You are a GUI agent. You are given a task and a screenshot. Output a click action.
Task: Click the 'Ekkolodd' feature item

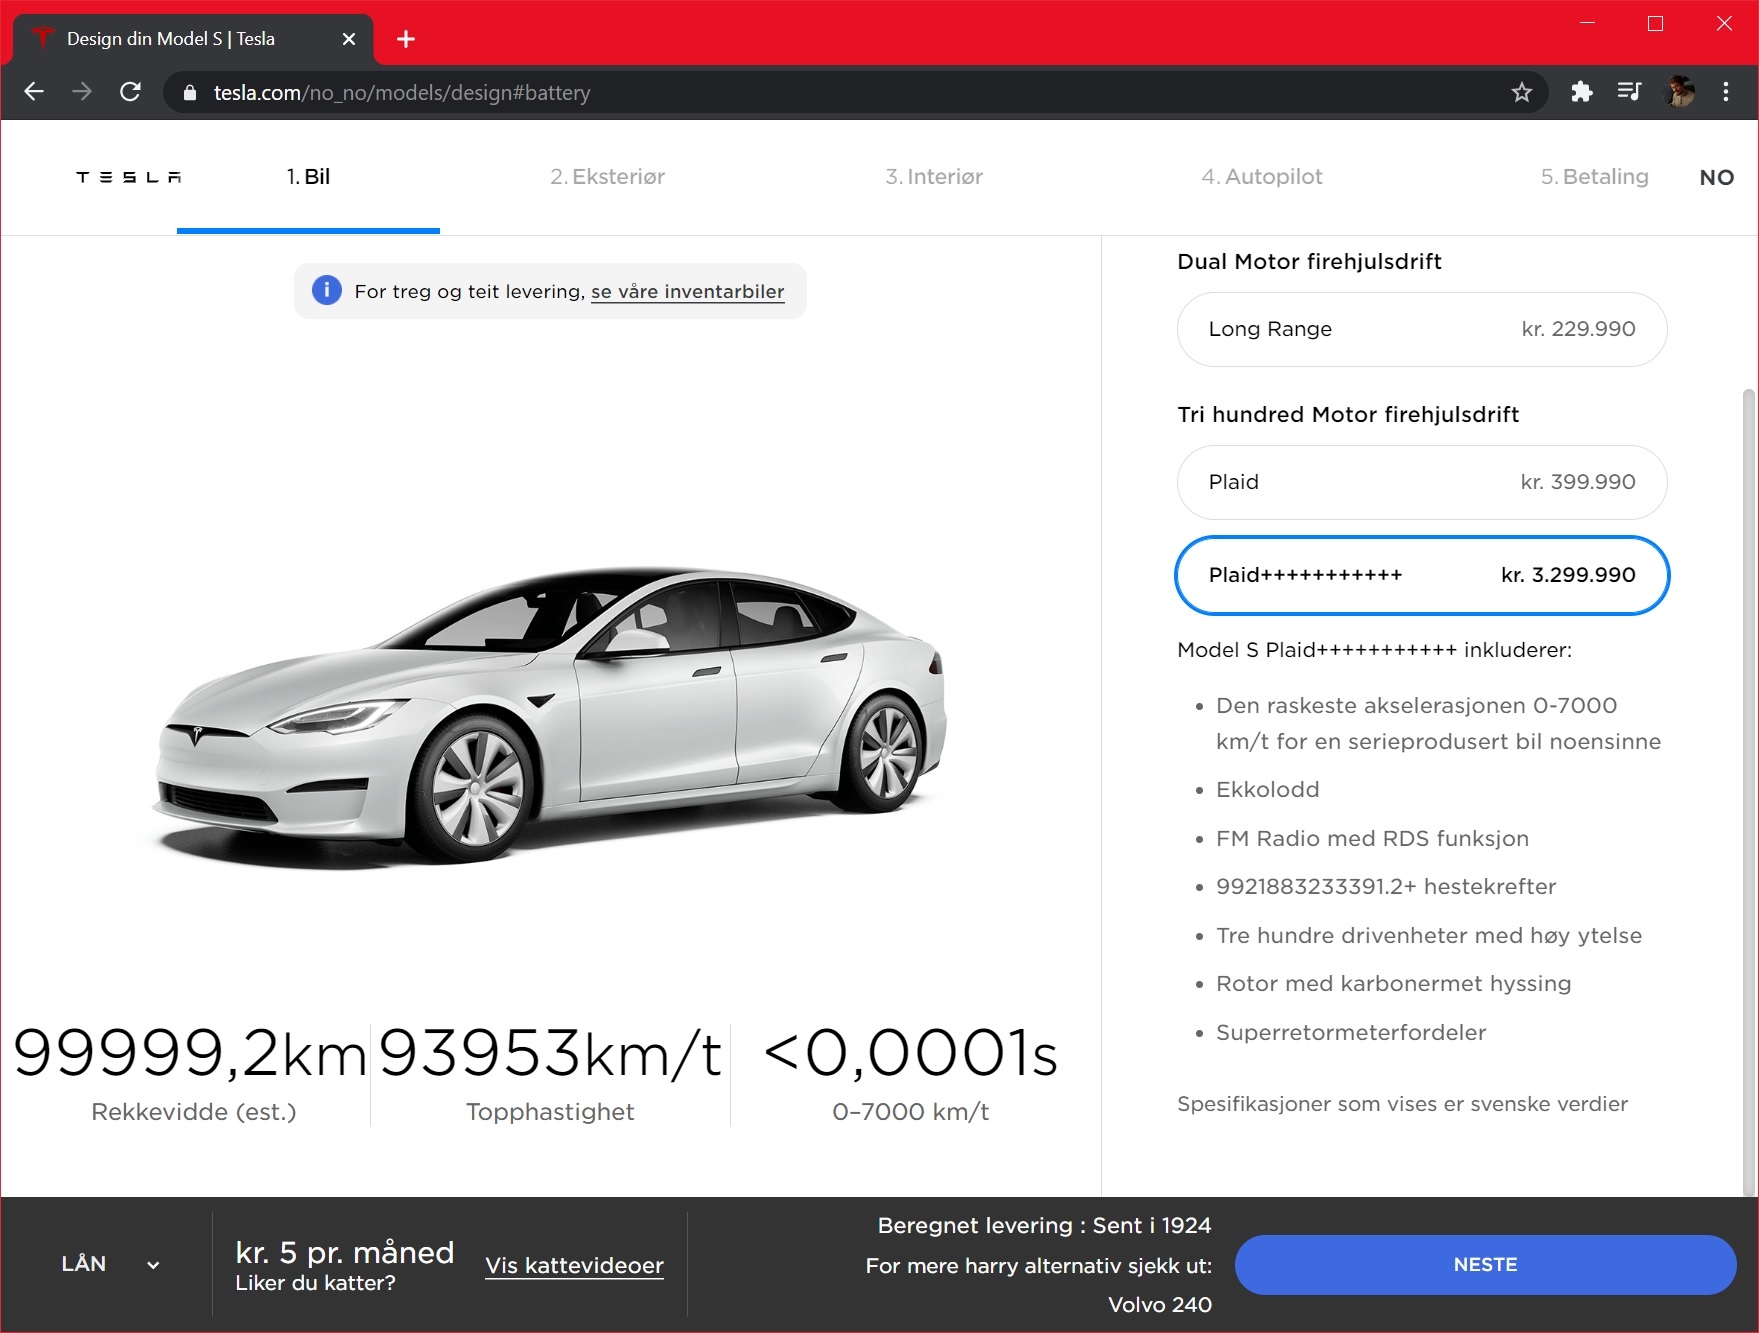(x=1267, y=790)
